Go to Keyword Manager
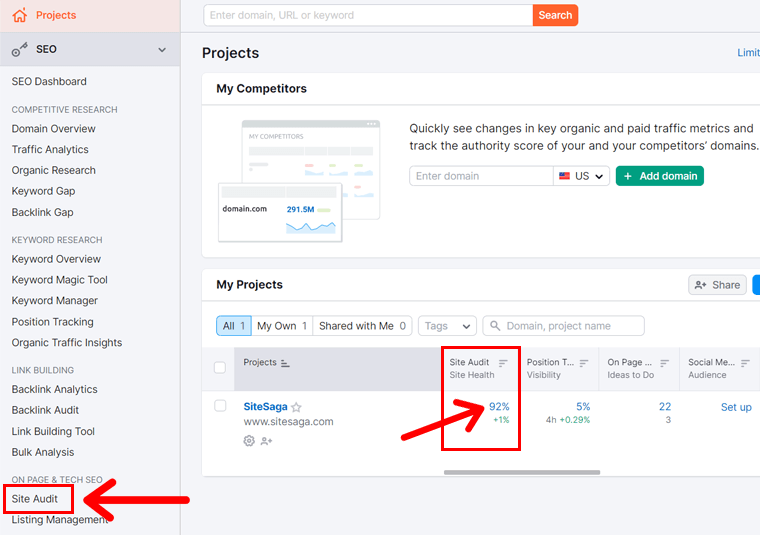This screenshot has height=535, width=760. (55, 300)
